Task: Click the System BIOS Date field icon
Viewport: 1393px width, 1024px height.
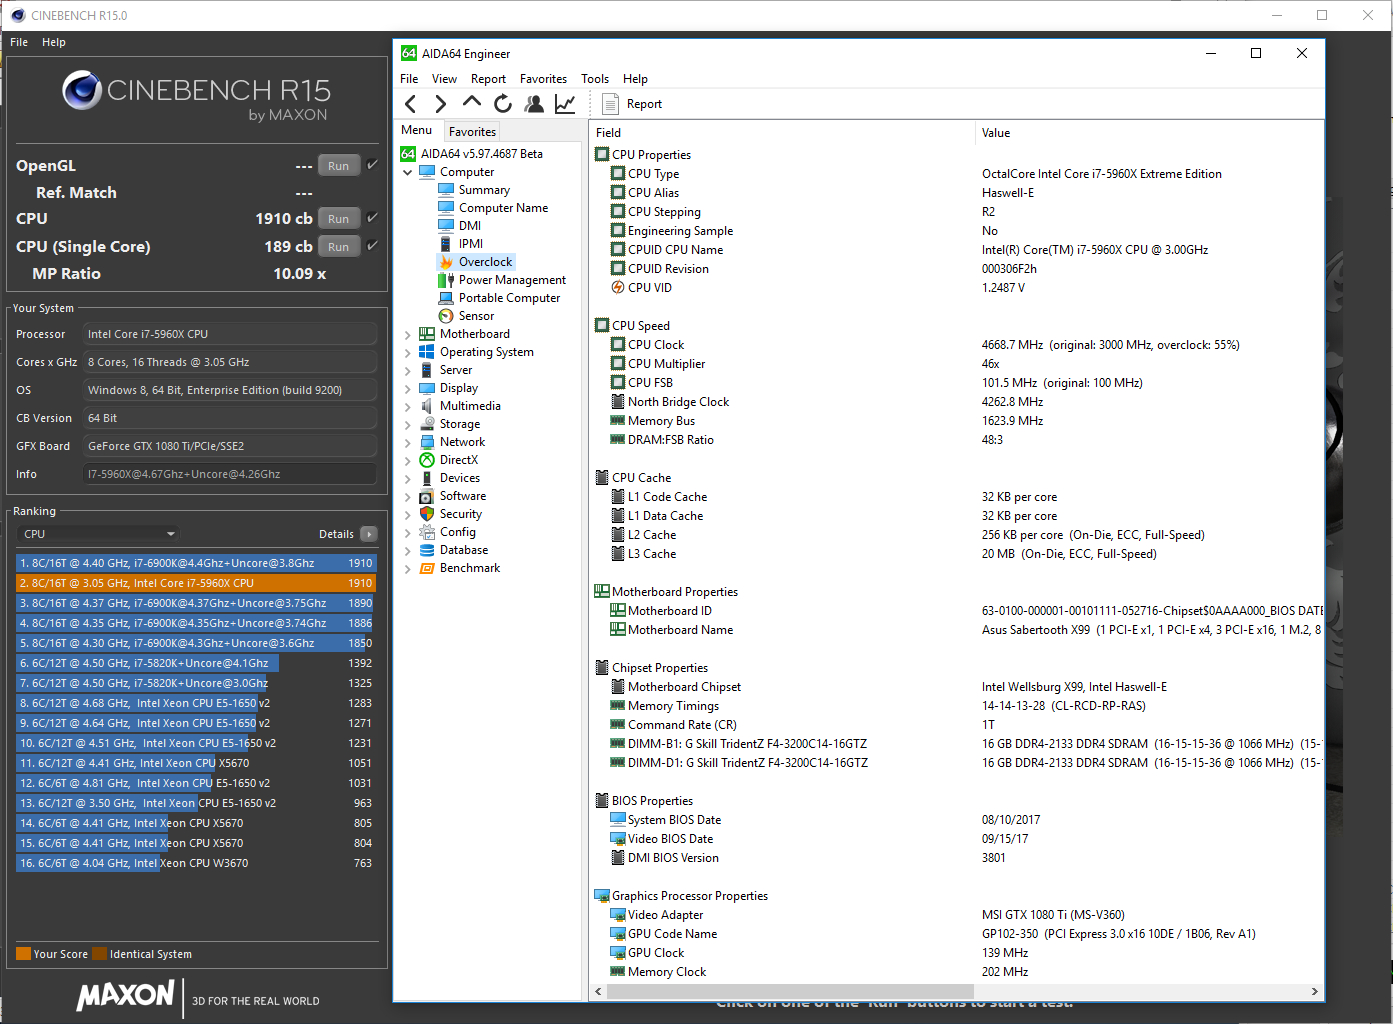Action: [618, 820]
